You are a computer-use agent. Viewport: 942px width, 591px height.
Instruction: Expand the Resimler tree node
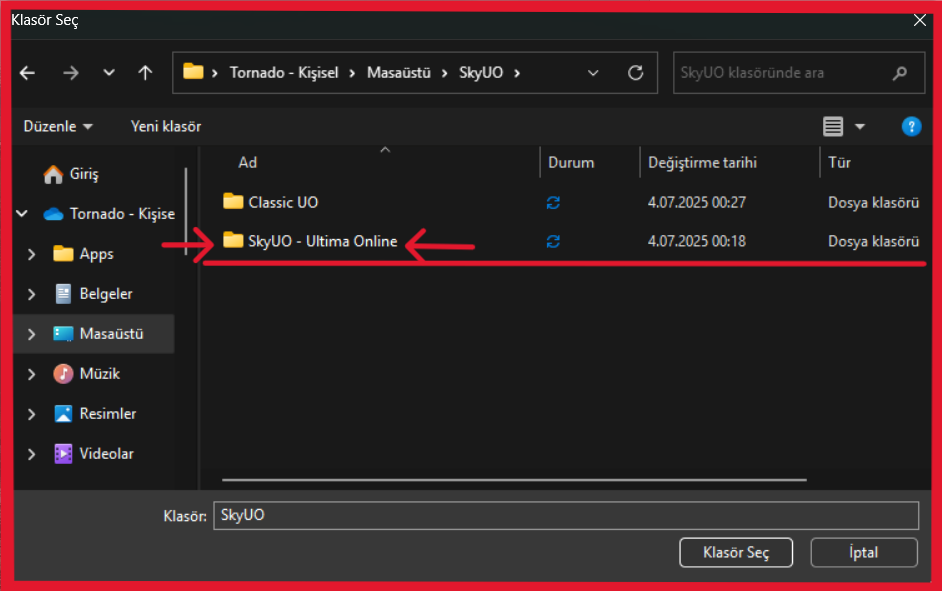[x=32, y=414]
